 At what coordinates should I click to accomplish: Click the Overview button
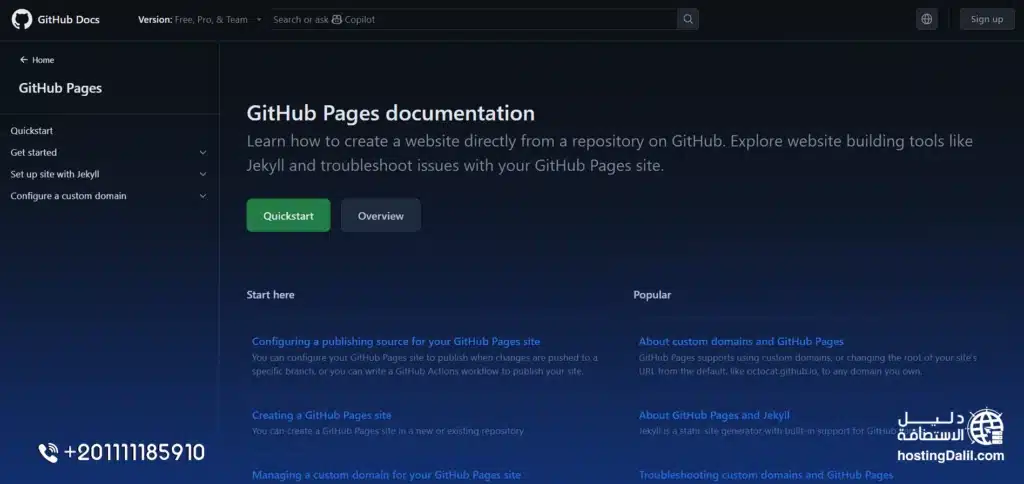tap(381, 216)
